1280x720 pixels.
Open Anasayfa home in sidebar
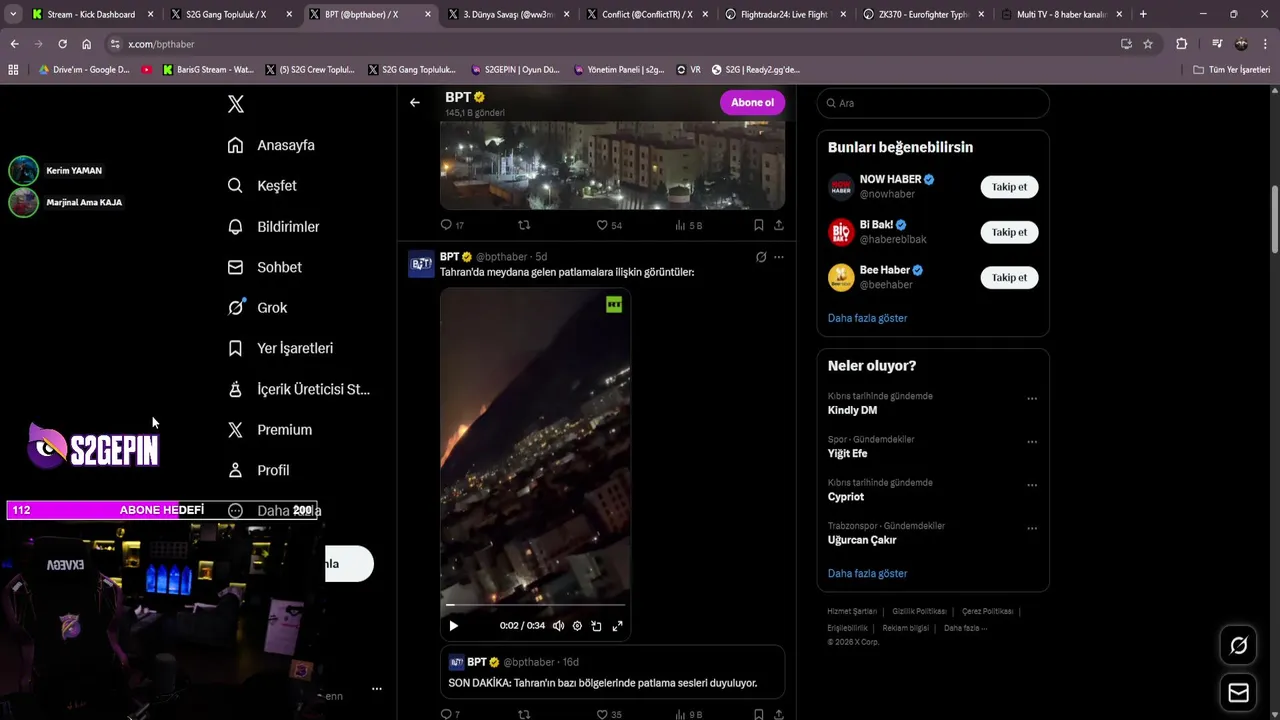[272, 145]
